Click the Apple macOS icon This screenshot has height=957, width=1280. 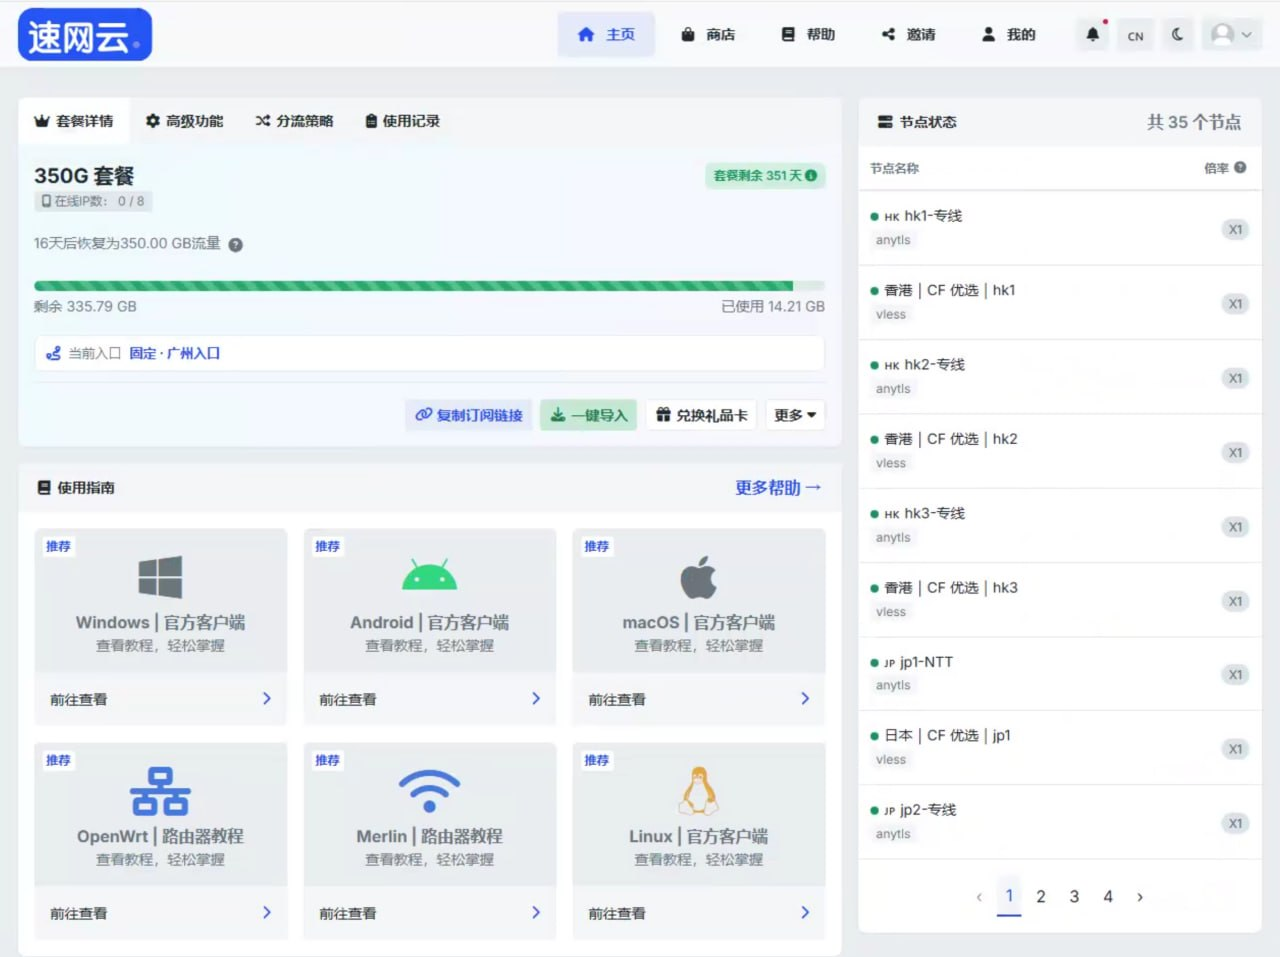(699, 577)
